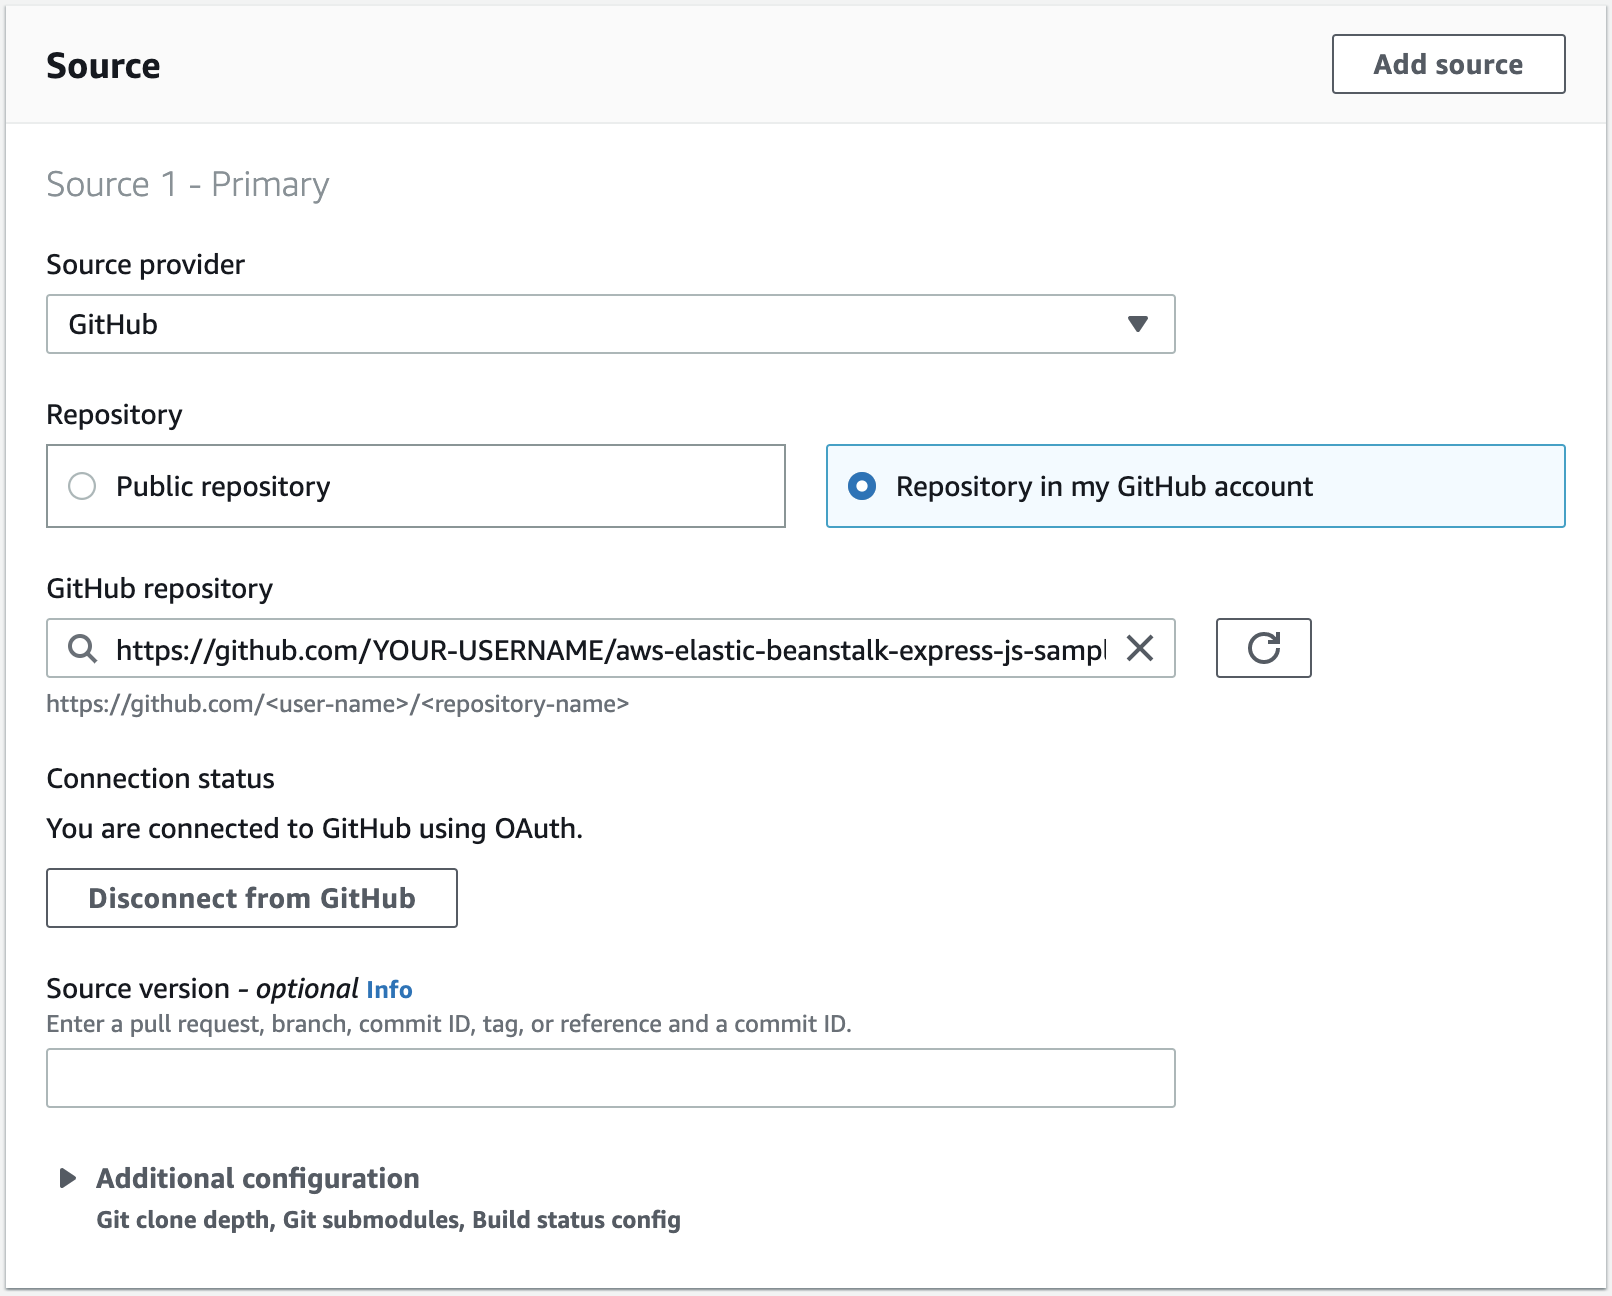Click the Source 1 - Primary label
Viewport: 1612px width, 1296px height.
[x=188, y=184]
